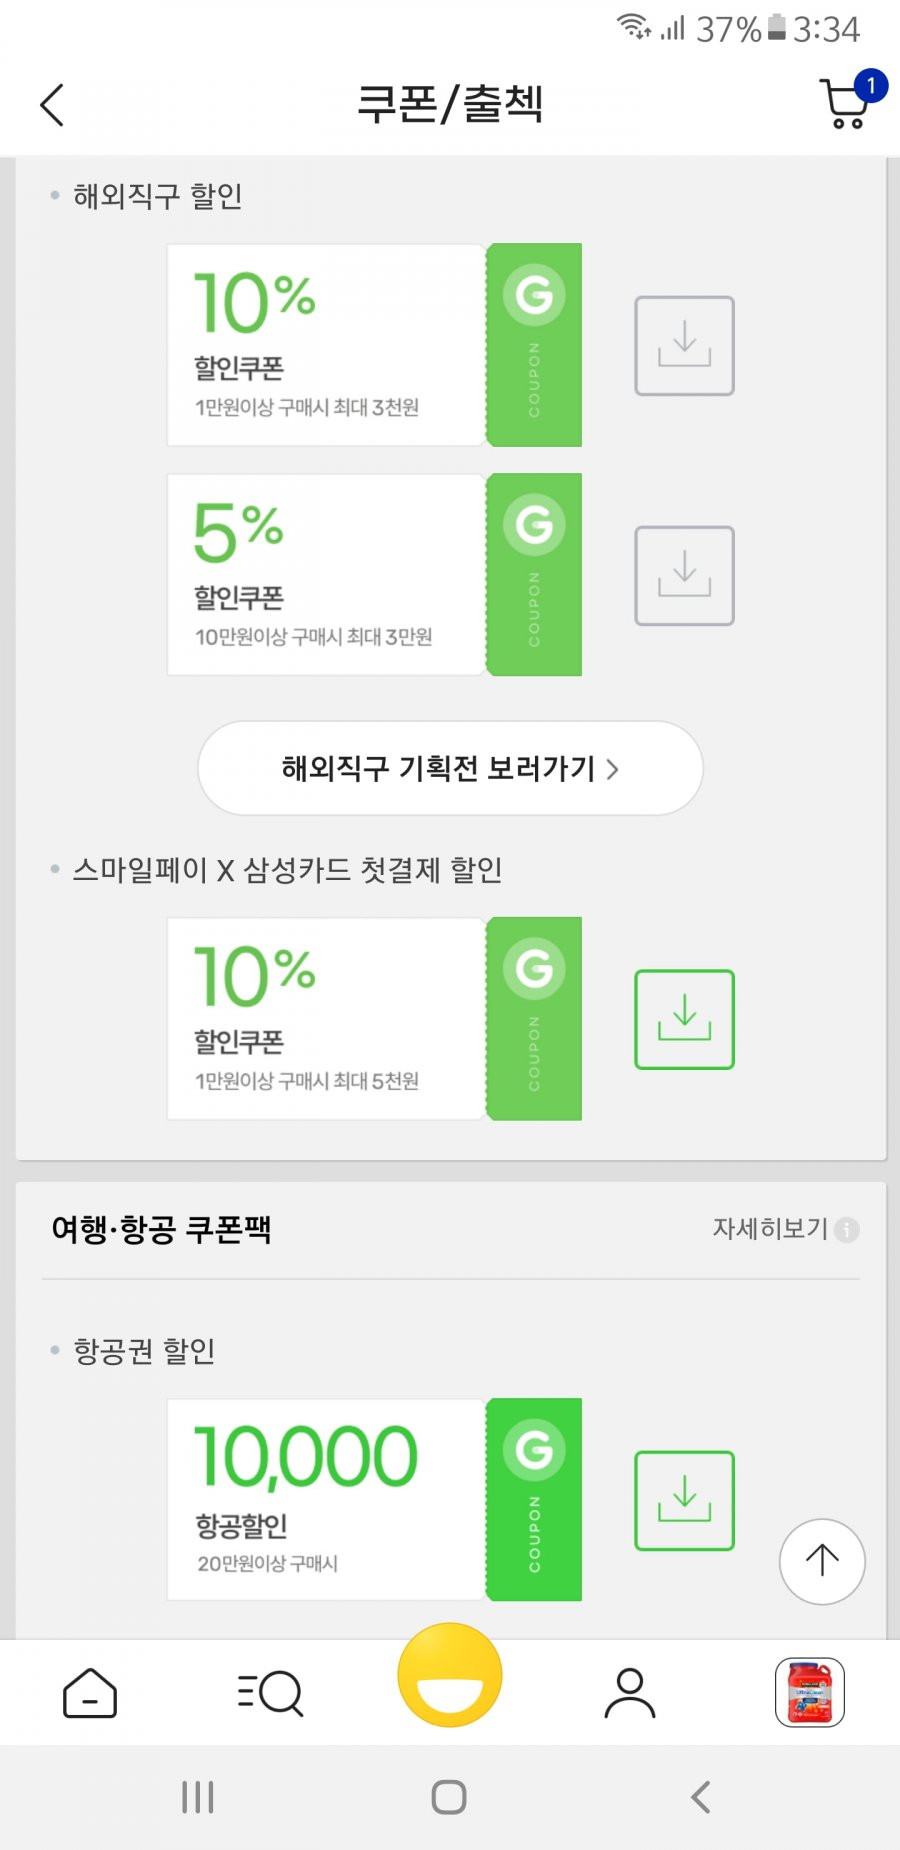Download the 10,000 won flight discount coupon
The height and width of the screenshot is (1850, 900).
[685, 1500]
